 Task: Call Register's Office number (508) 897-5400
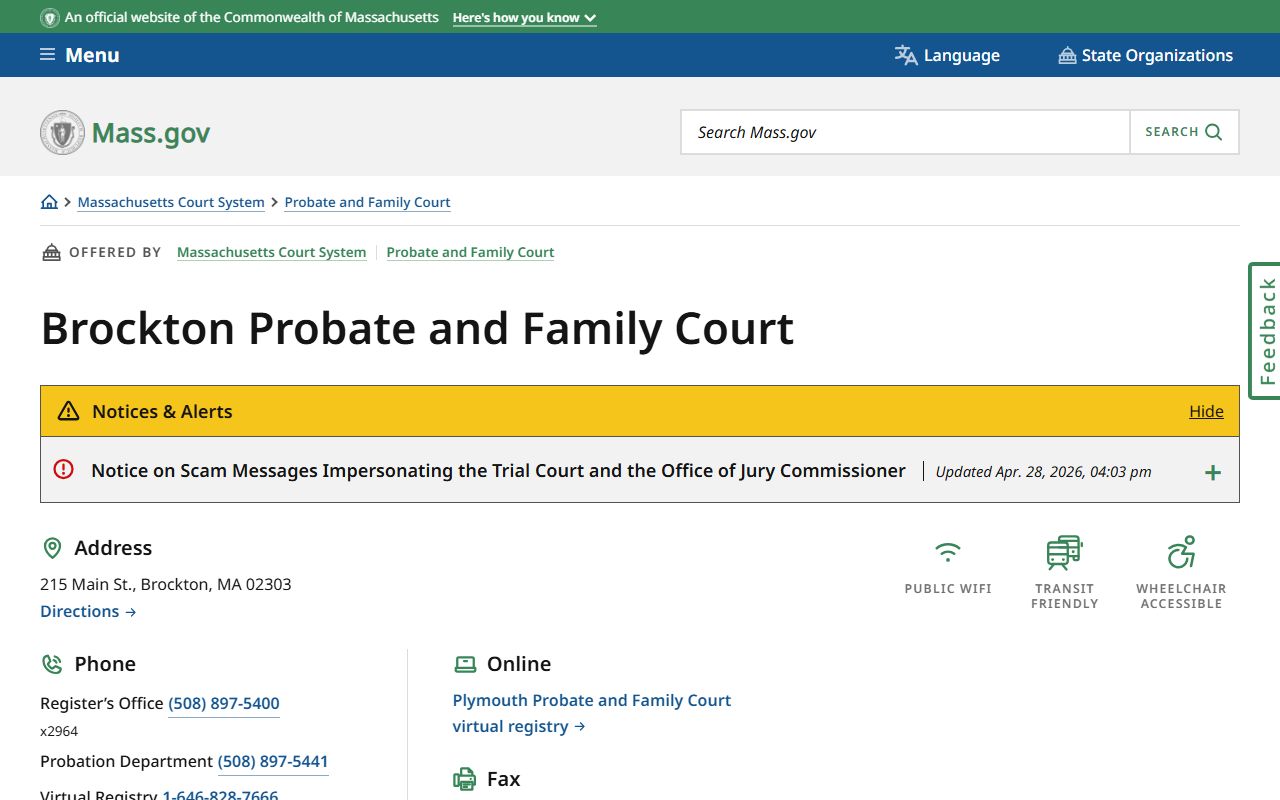point(224,703)
